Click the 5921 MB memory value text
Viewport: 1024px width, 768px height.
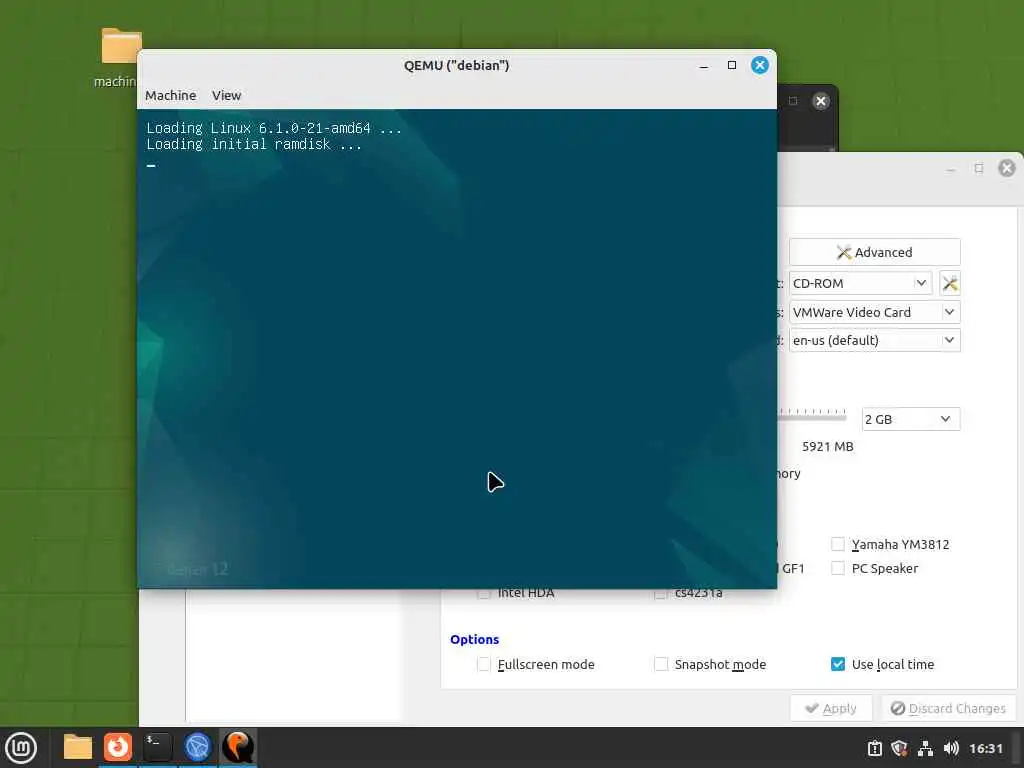pos(827,447)
